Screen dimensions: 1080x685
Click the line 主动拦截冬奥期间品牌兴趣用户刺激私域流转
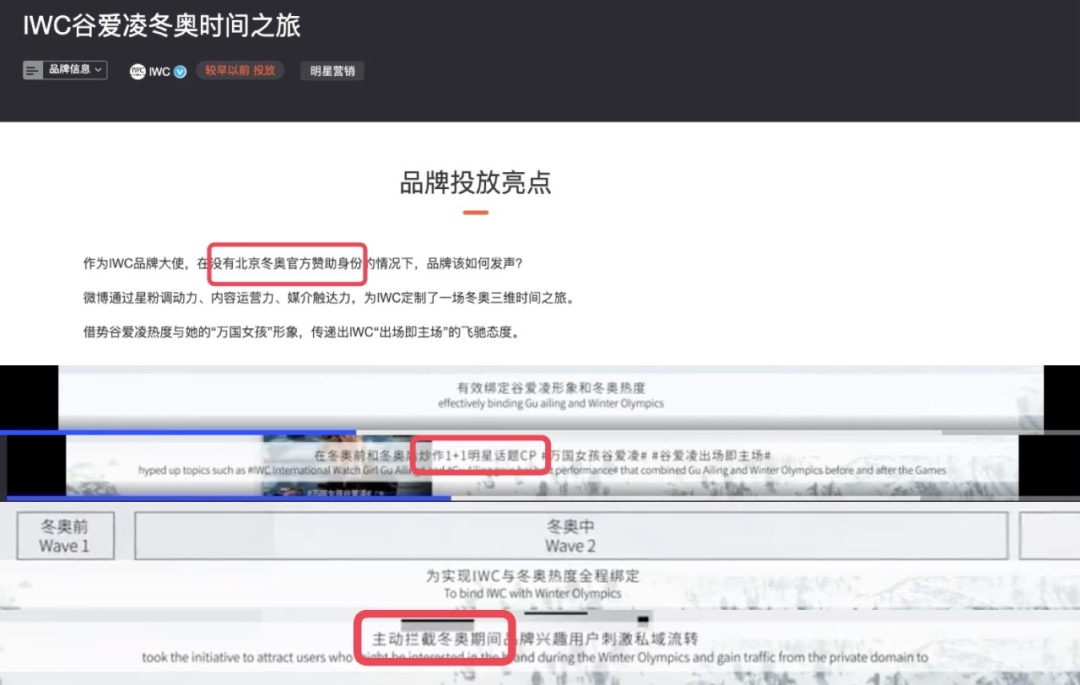[535, 639]
